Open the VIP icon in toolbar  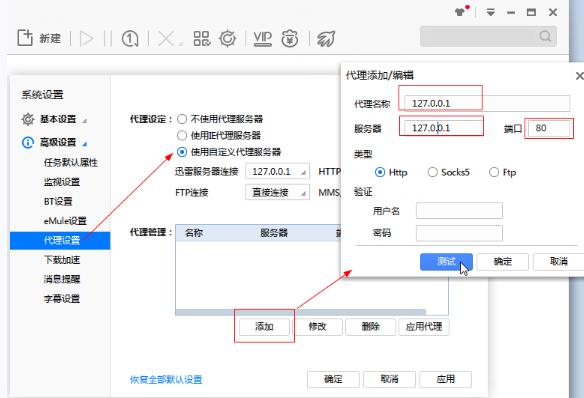click(x=263, y=38)
